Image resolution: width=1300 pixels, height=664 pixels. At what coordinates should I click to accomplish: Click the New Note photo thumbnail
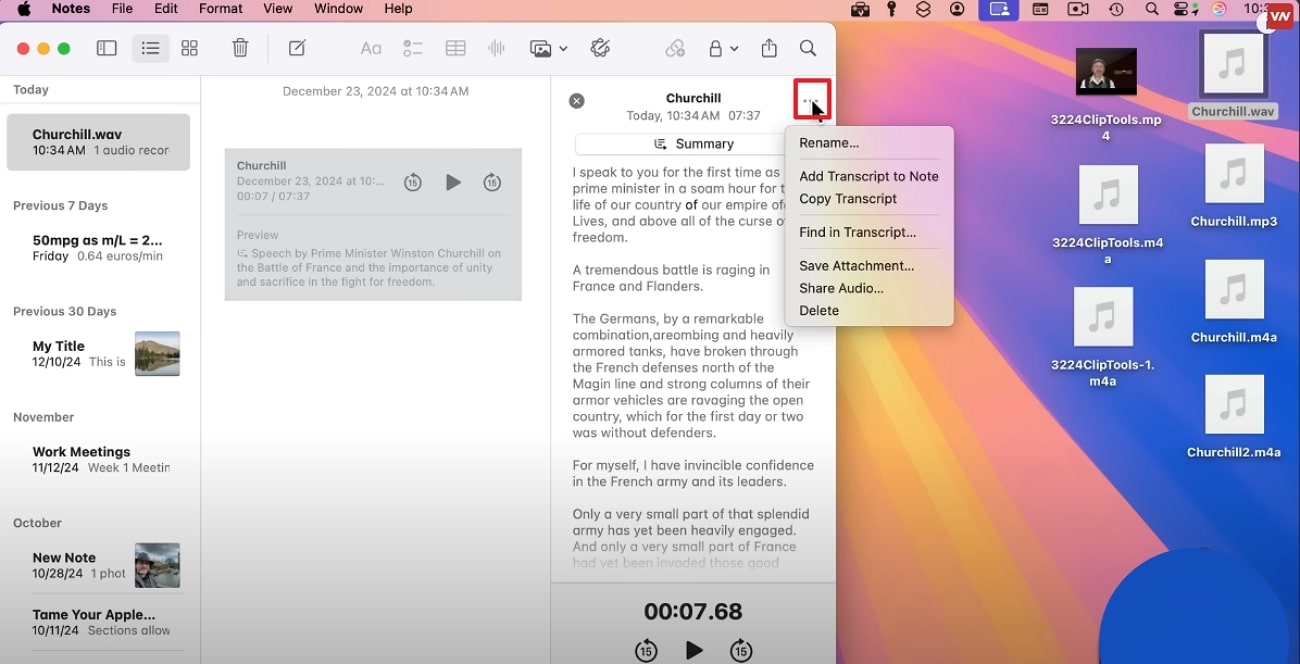pyautogui.click(x=157, y=565)
